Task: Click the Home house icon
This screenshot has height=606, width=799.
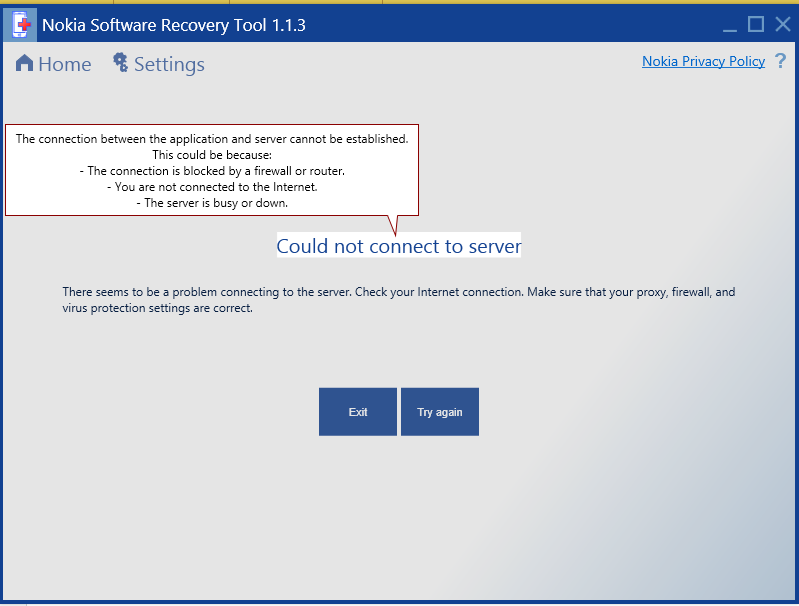Action: pyautogui.click(x=24, y=64)
